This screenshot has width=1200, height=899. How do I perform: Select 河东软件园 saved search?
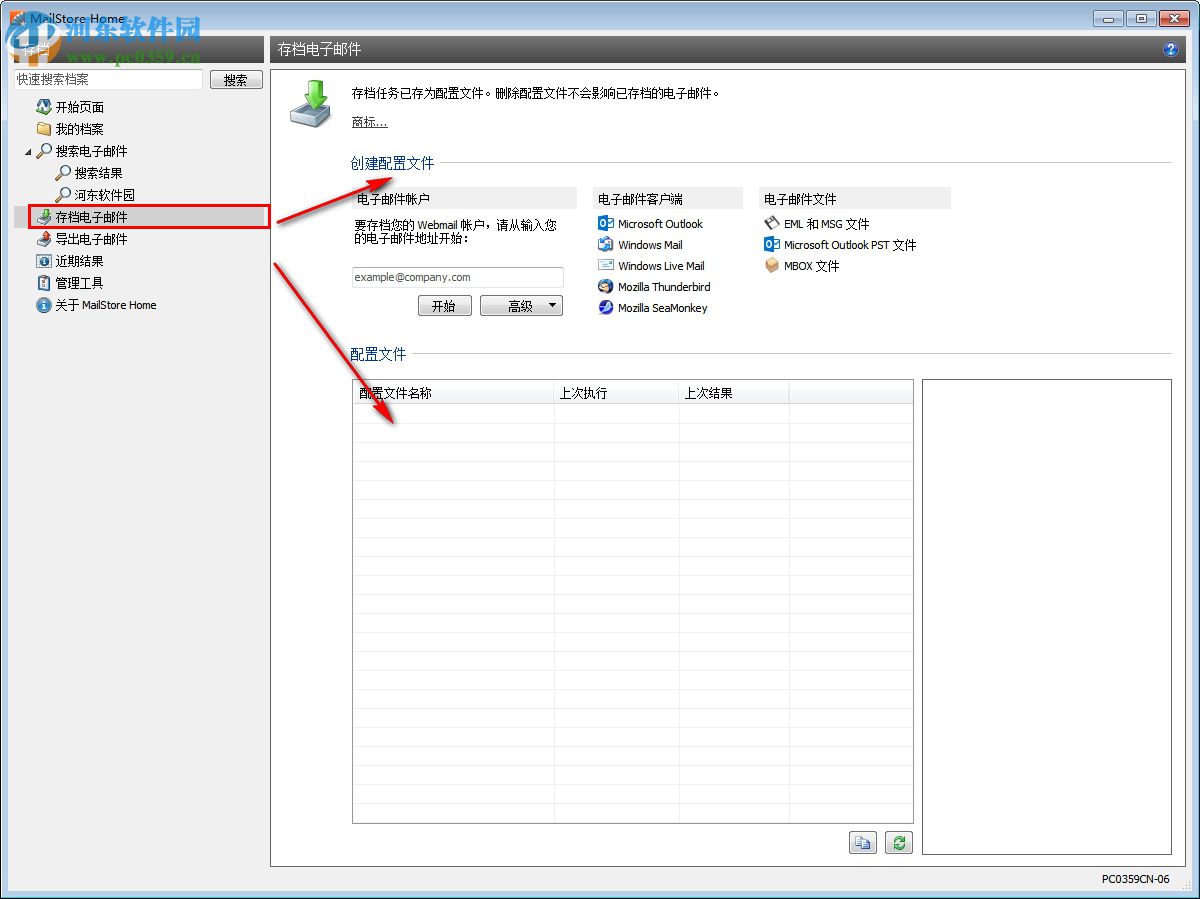tap(105, 195)
